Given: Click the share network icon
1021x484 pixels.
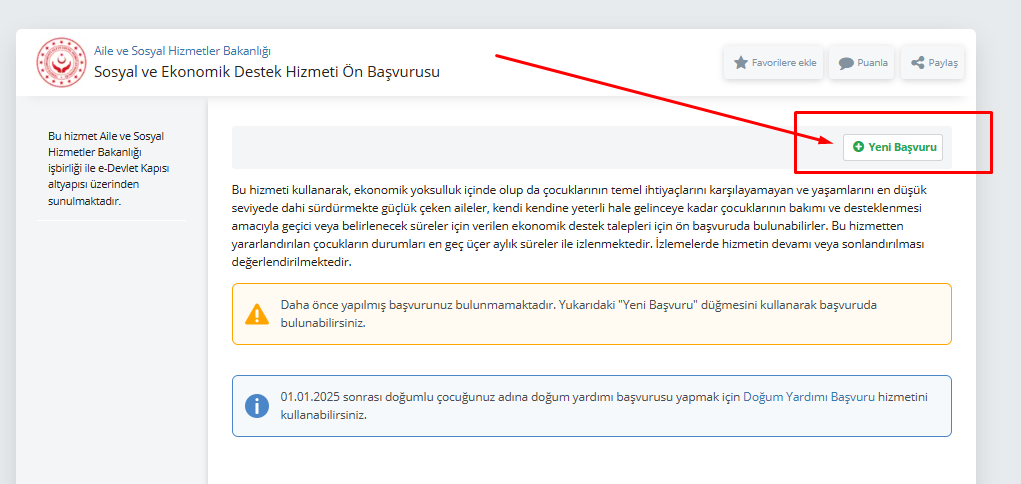Looking at the screenshot, I should (917, 63).
